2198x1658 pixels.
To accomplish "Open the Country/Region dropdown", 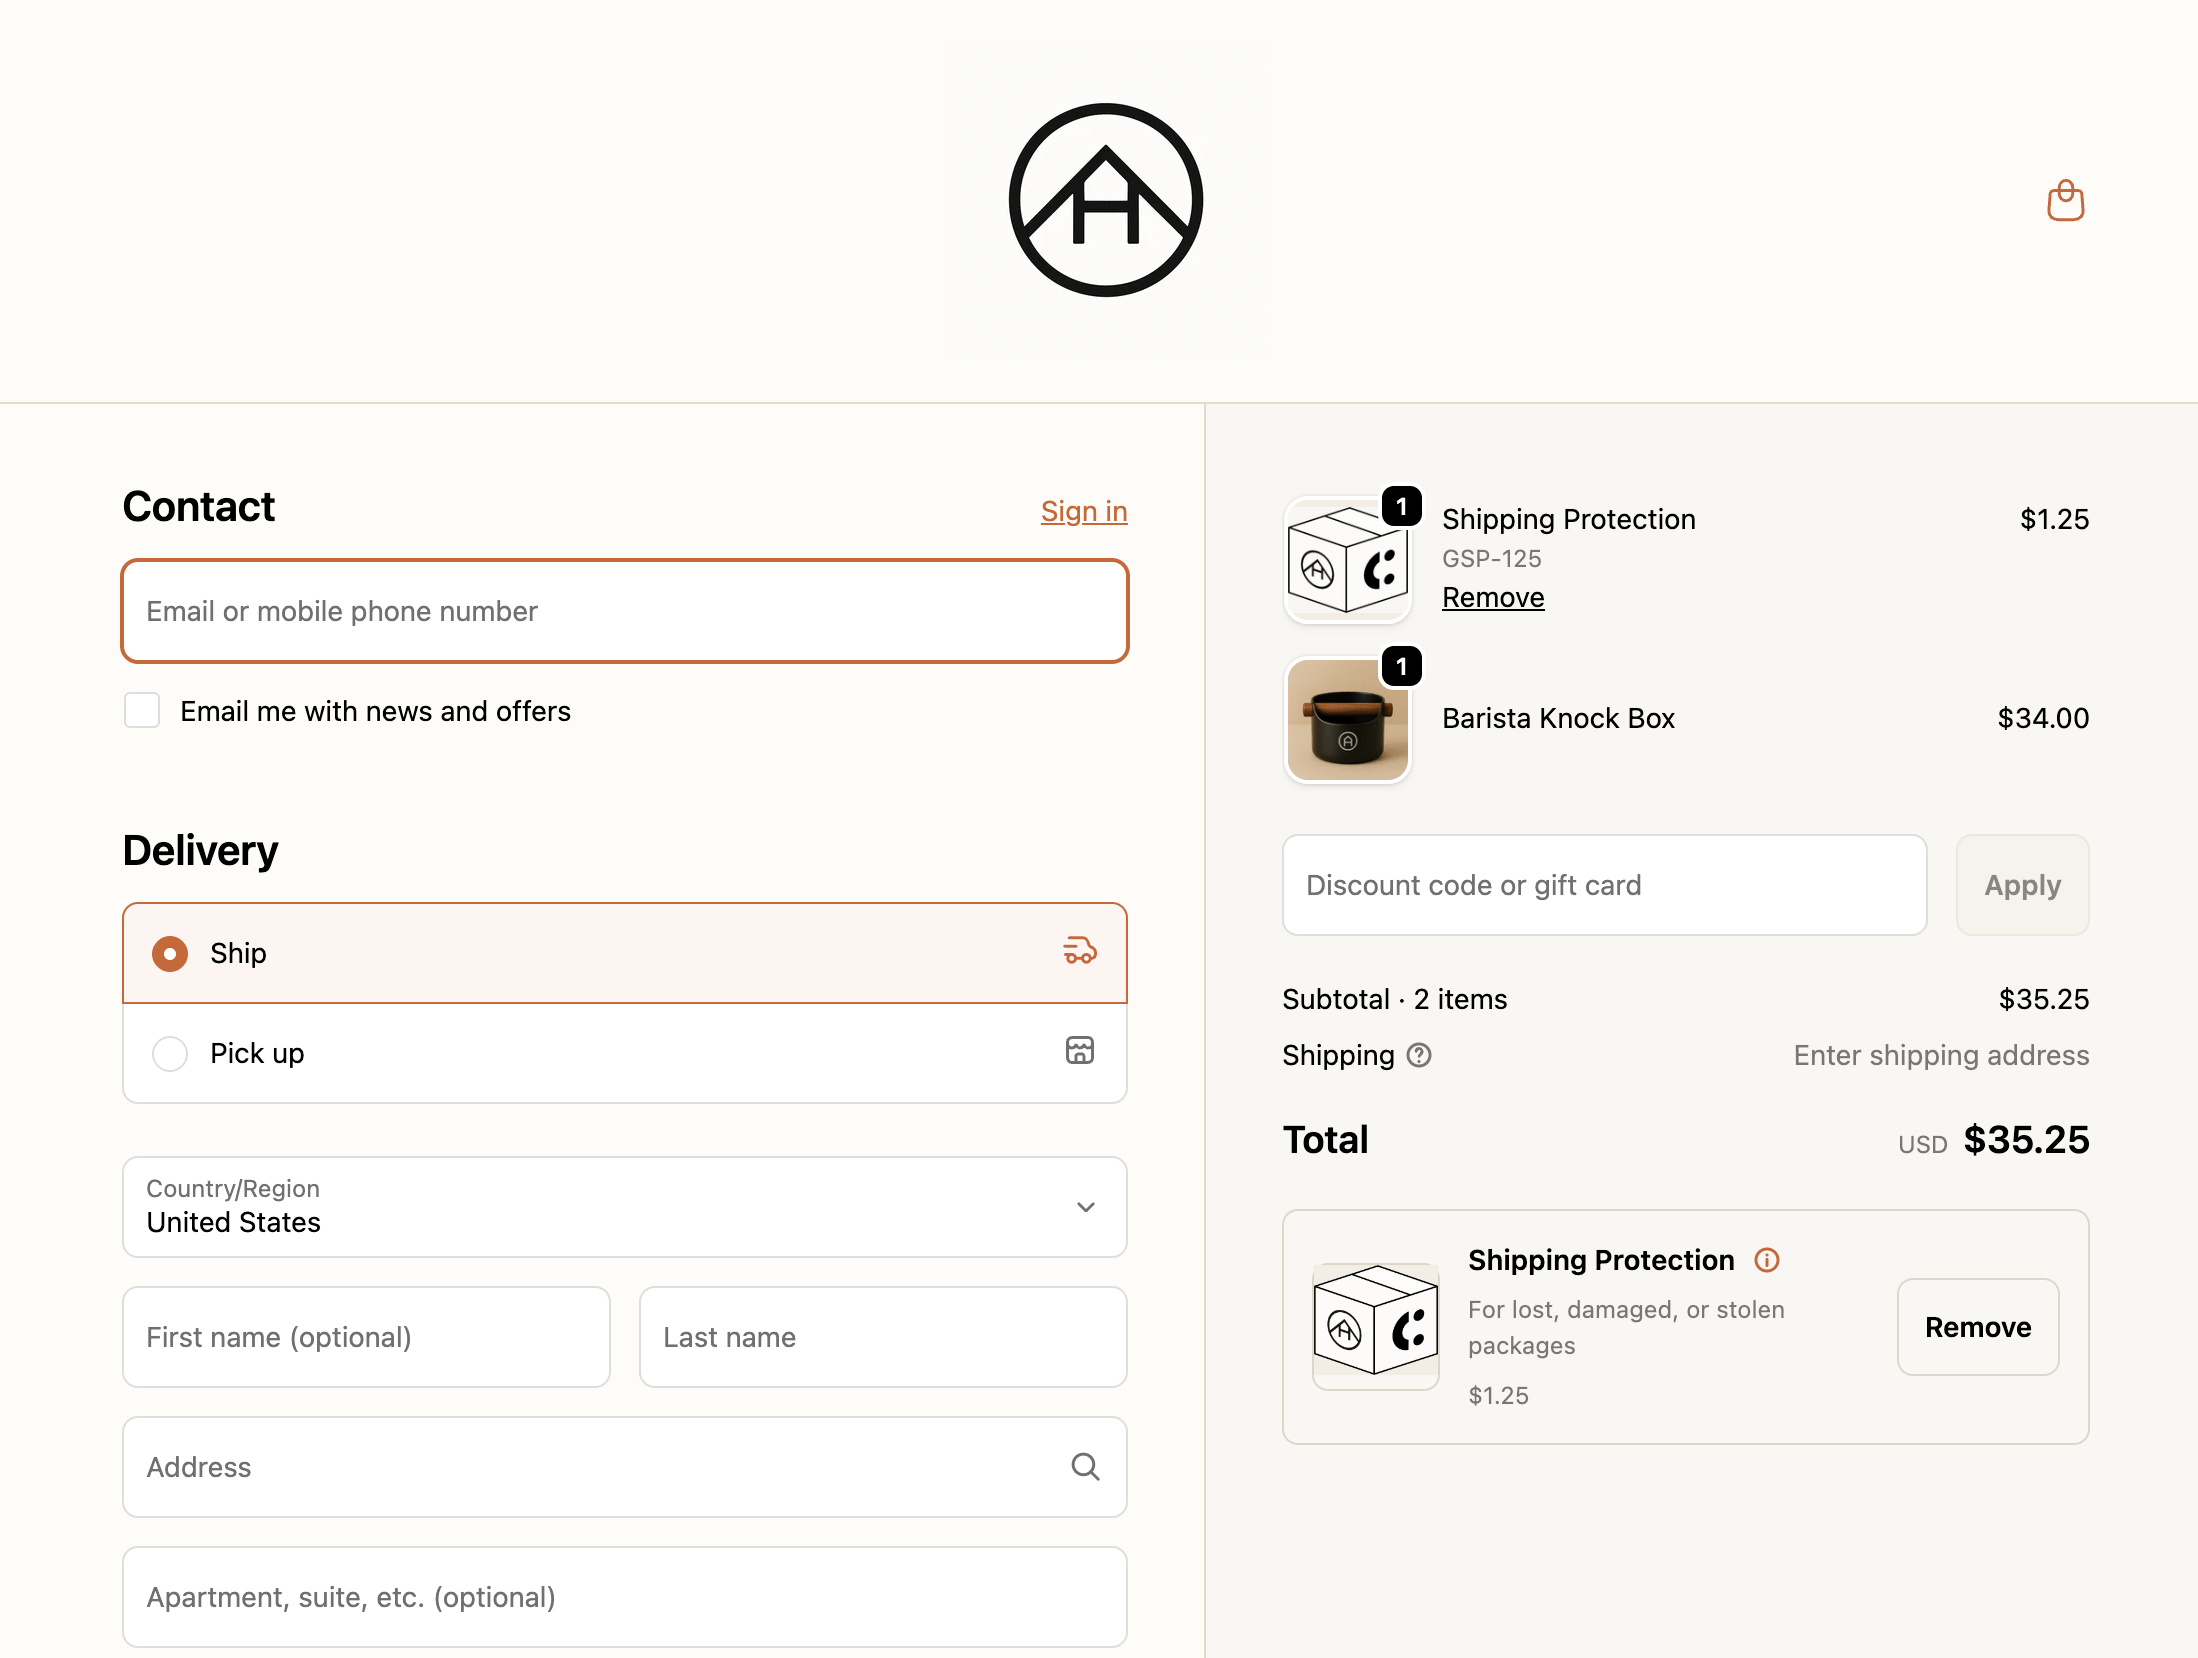I will point(624,1207).
